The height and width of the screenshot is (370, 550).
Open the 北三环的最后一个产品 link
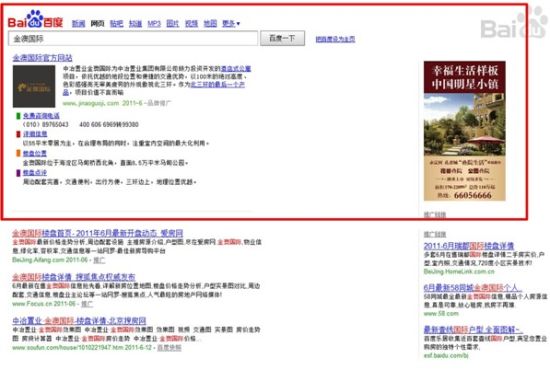click(217, 85)
